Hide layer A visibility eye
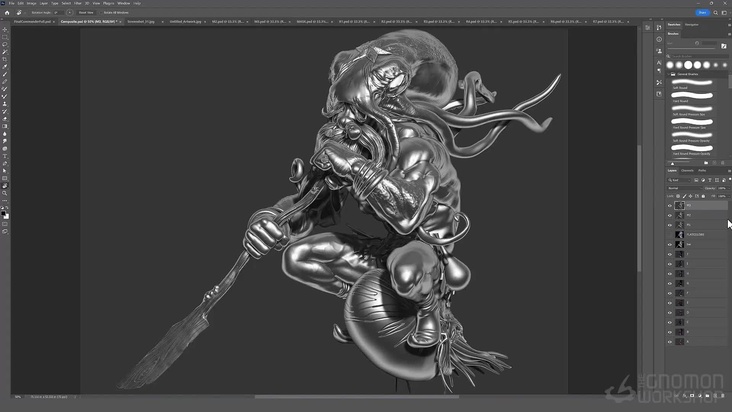This screenshot has width=732, height=412. [x=670, y=342]
